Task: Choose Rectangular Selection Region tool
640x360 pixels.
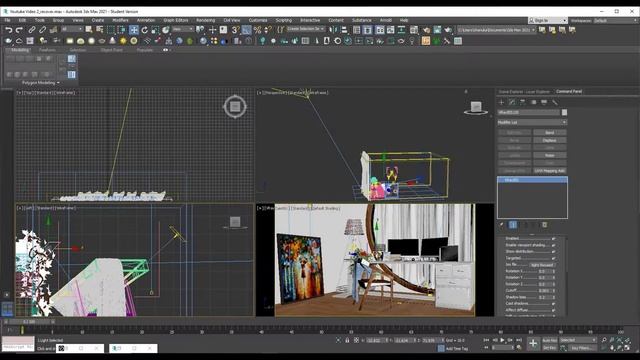Action: point(111,30)
